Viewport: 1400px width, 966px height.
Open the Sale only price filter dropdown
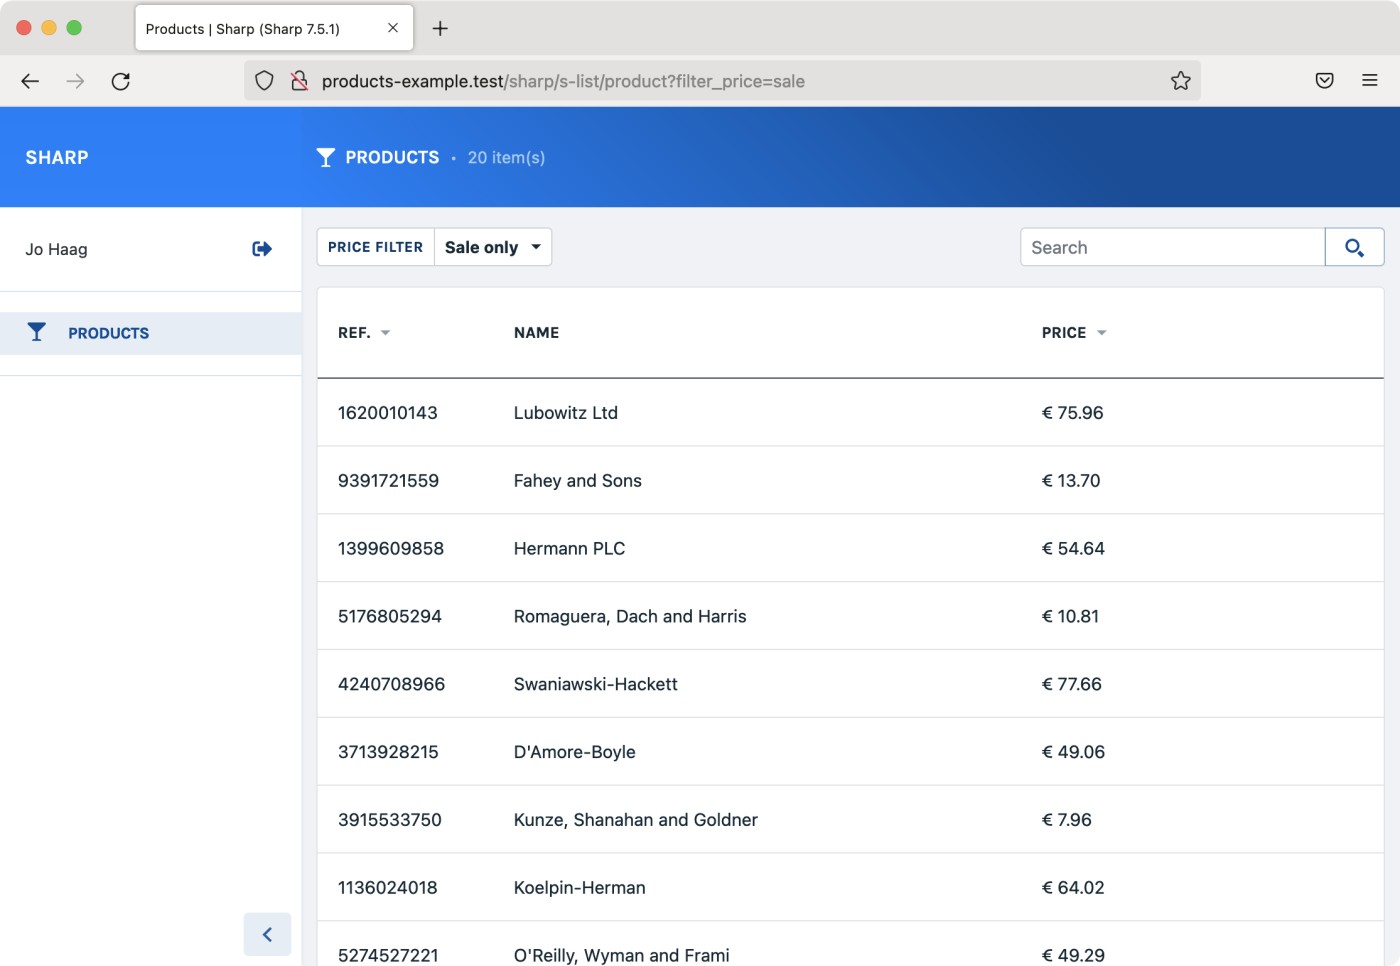(492, 247)
